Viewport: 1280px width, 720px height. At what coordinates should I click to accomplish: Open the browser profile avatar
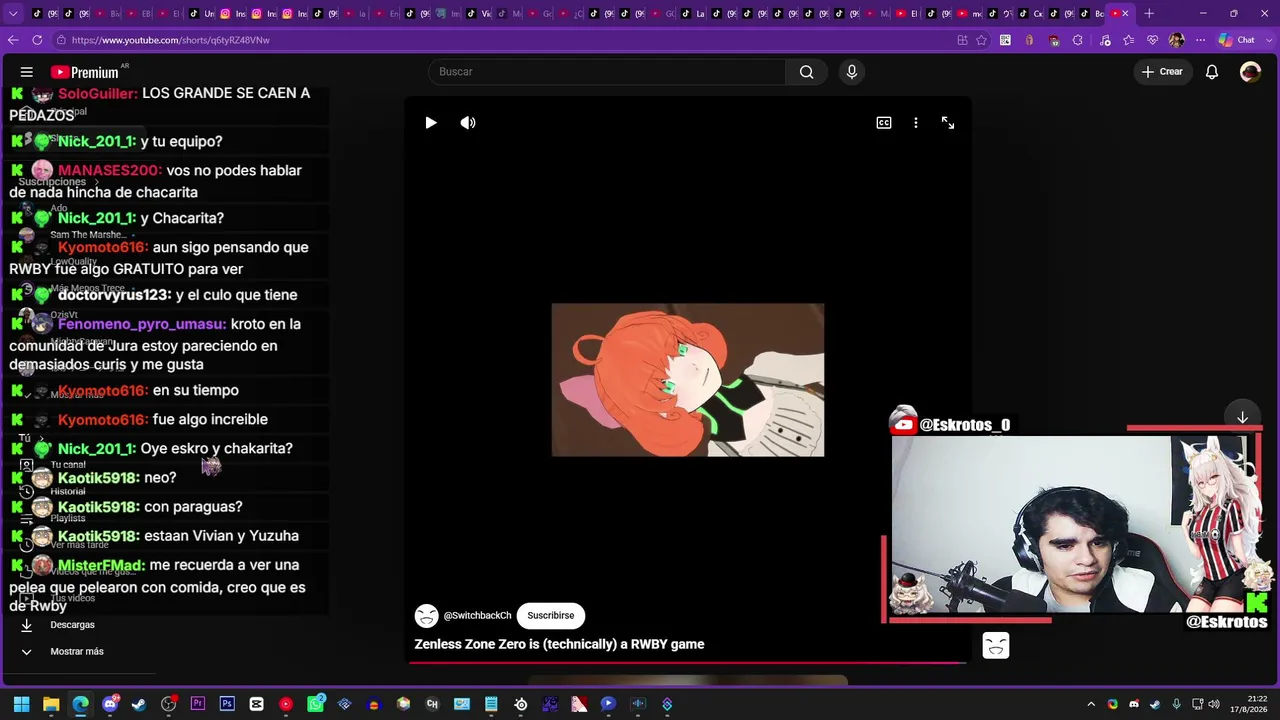pos(1176,40)
